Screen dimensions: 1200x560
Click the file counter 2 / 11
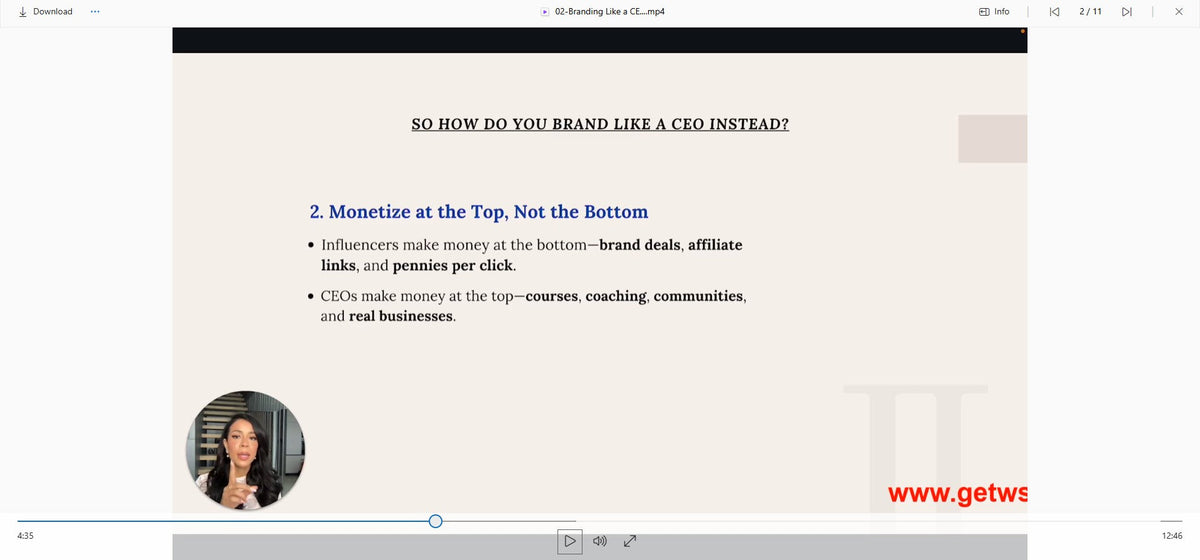(x=1090, y=12)
